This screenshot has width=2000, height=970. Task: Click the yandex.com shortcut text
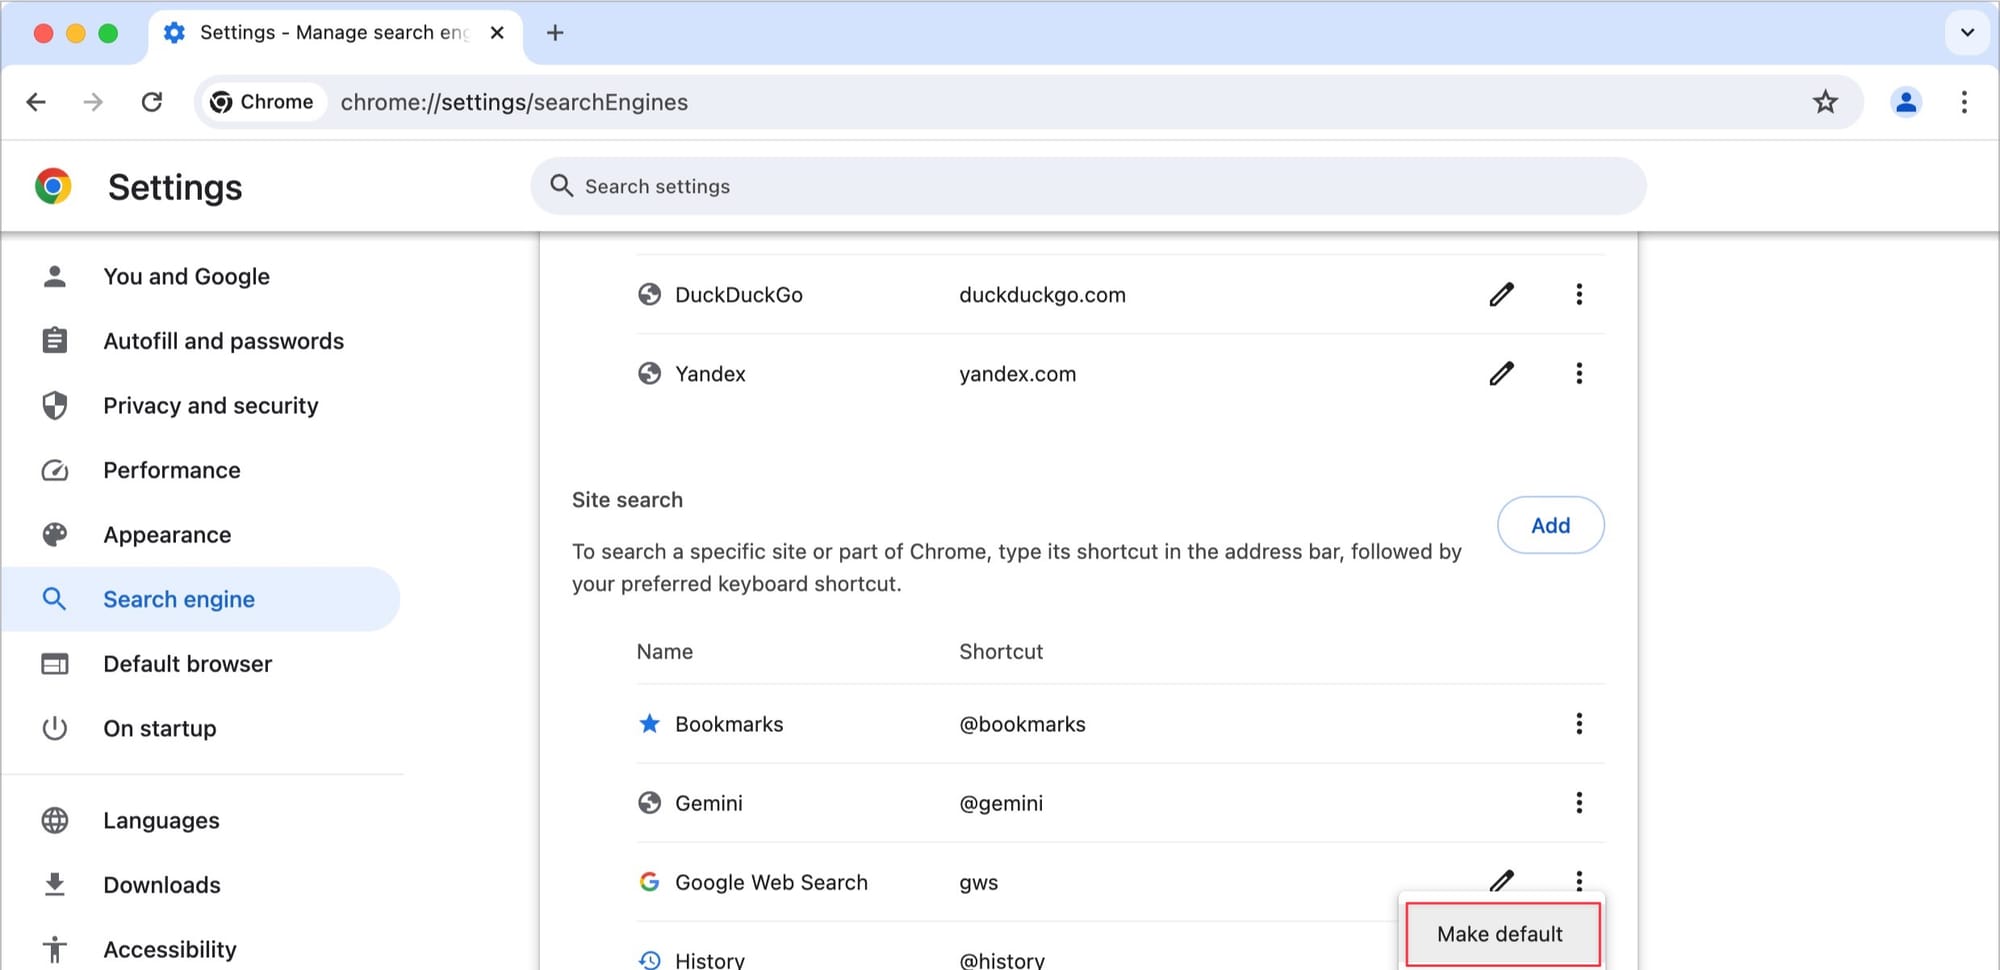pyautogui.click(x=1017, y=374)
